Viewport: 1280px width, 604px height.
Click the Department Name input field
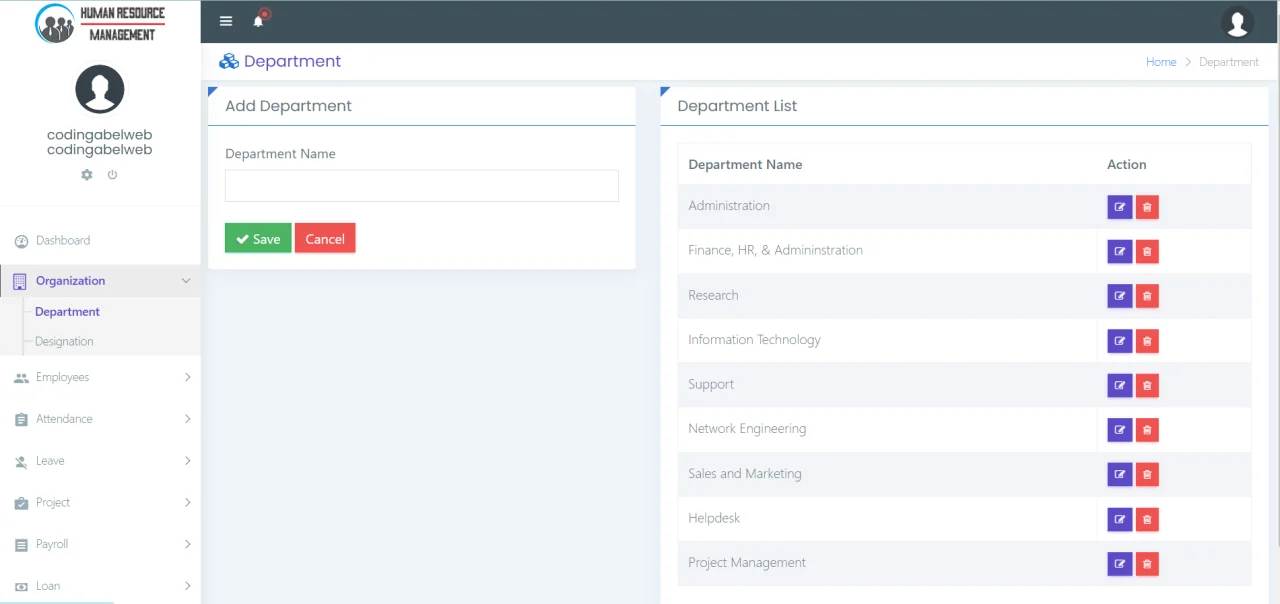pos(422,186)
